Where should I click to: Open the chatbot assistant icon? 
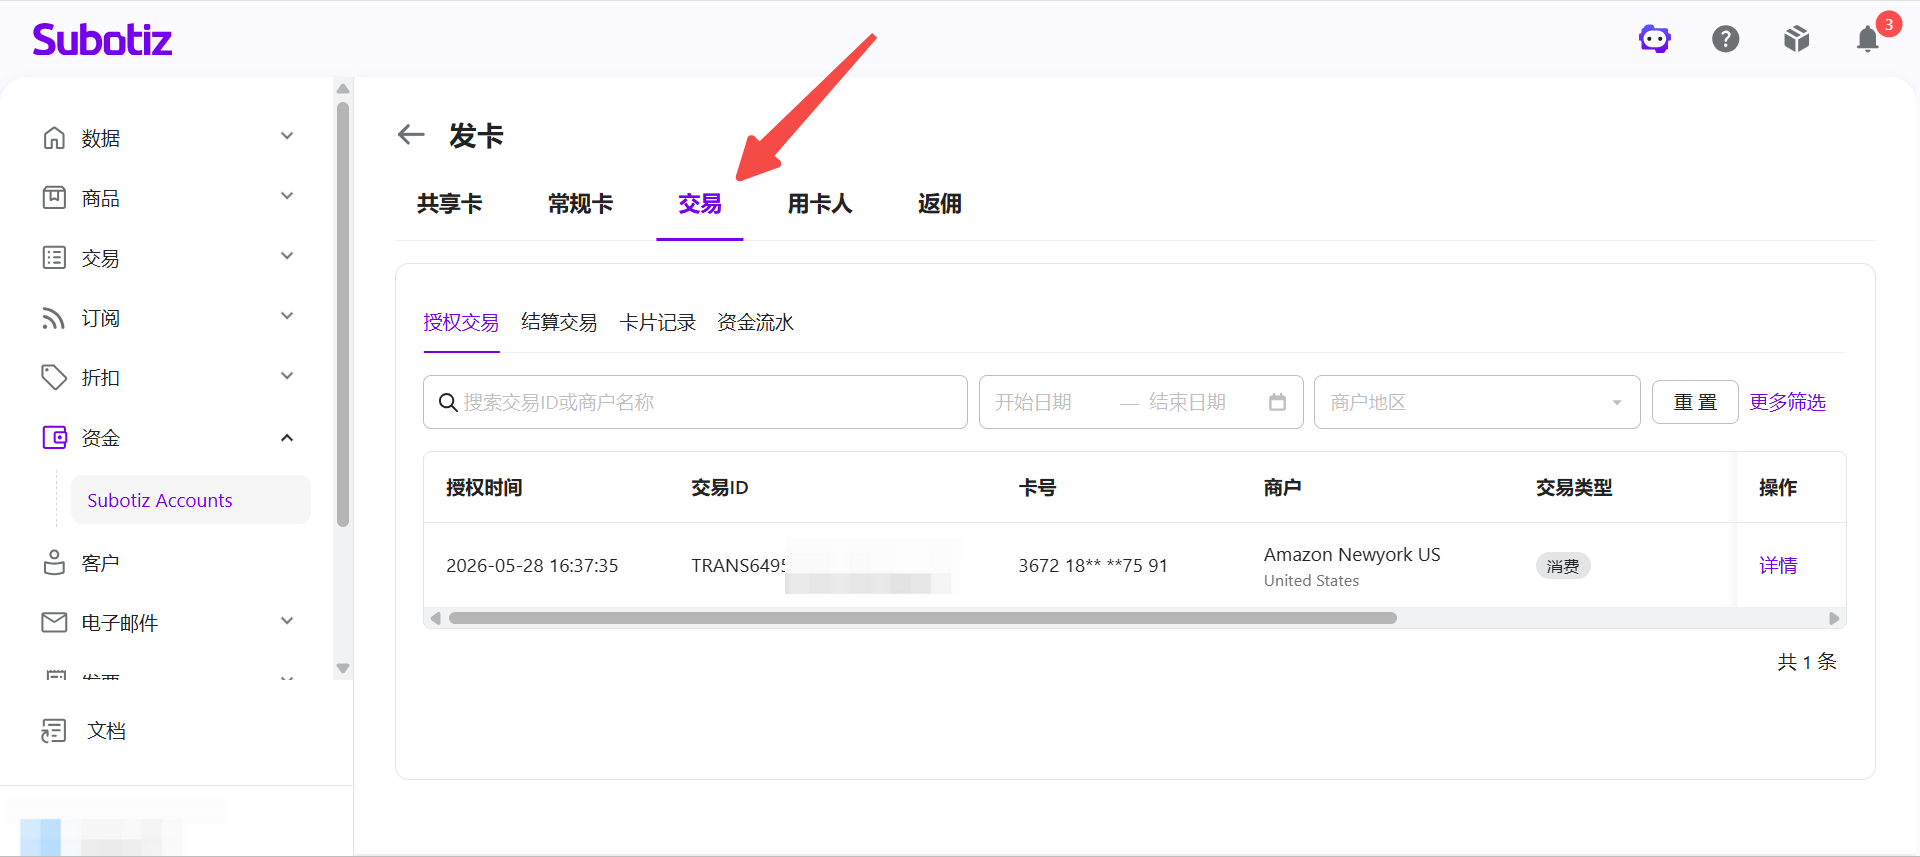coord(1655,39)
